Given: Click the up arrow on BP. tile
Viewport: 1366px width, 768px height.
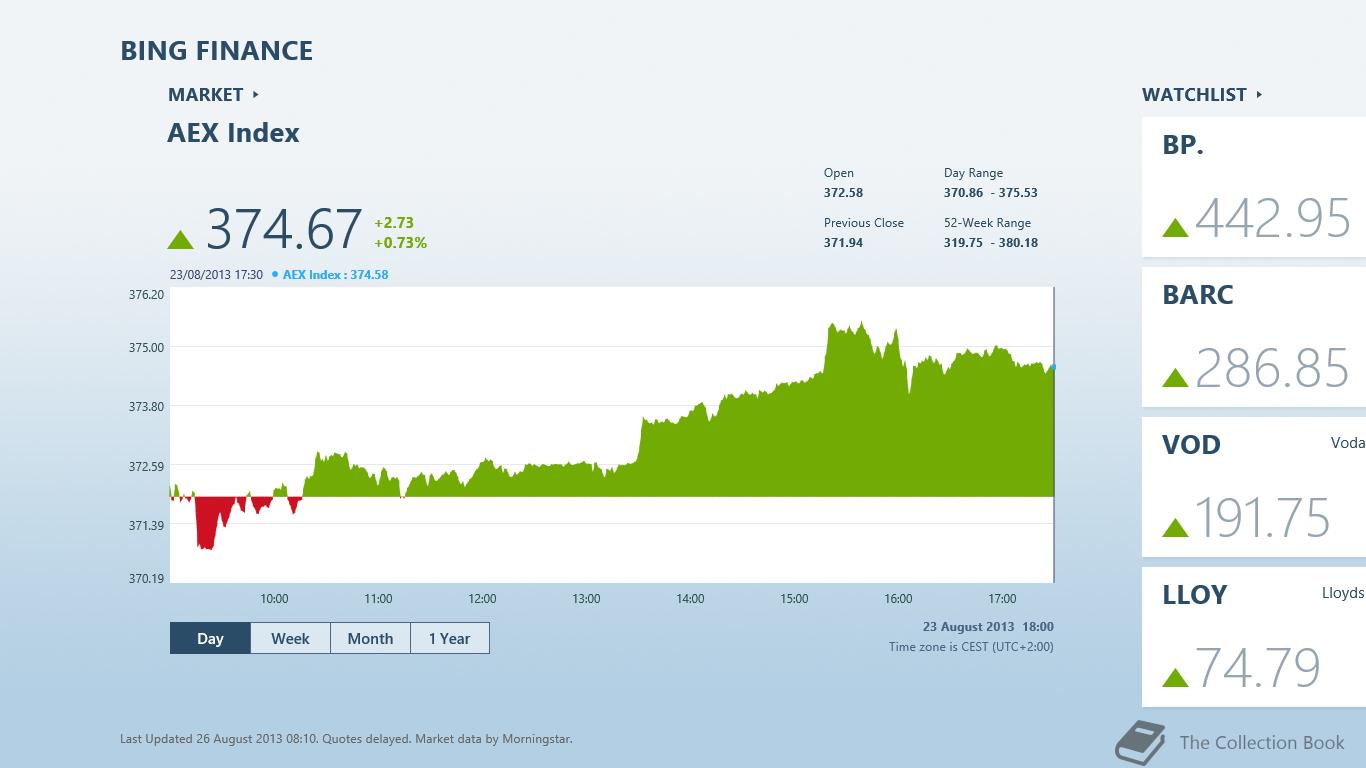Looking at the screenshot, I should [1175, 227].
